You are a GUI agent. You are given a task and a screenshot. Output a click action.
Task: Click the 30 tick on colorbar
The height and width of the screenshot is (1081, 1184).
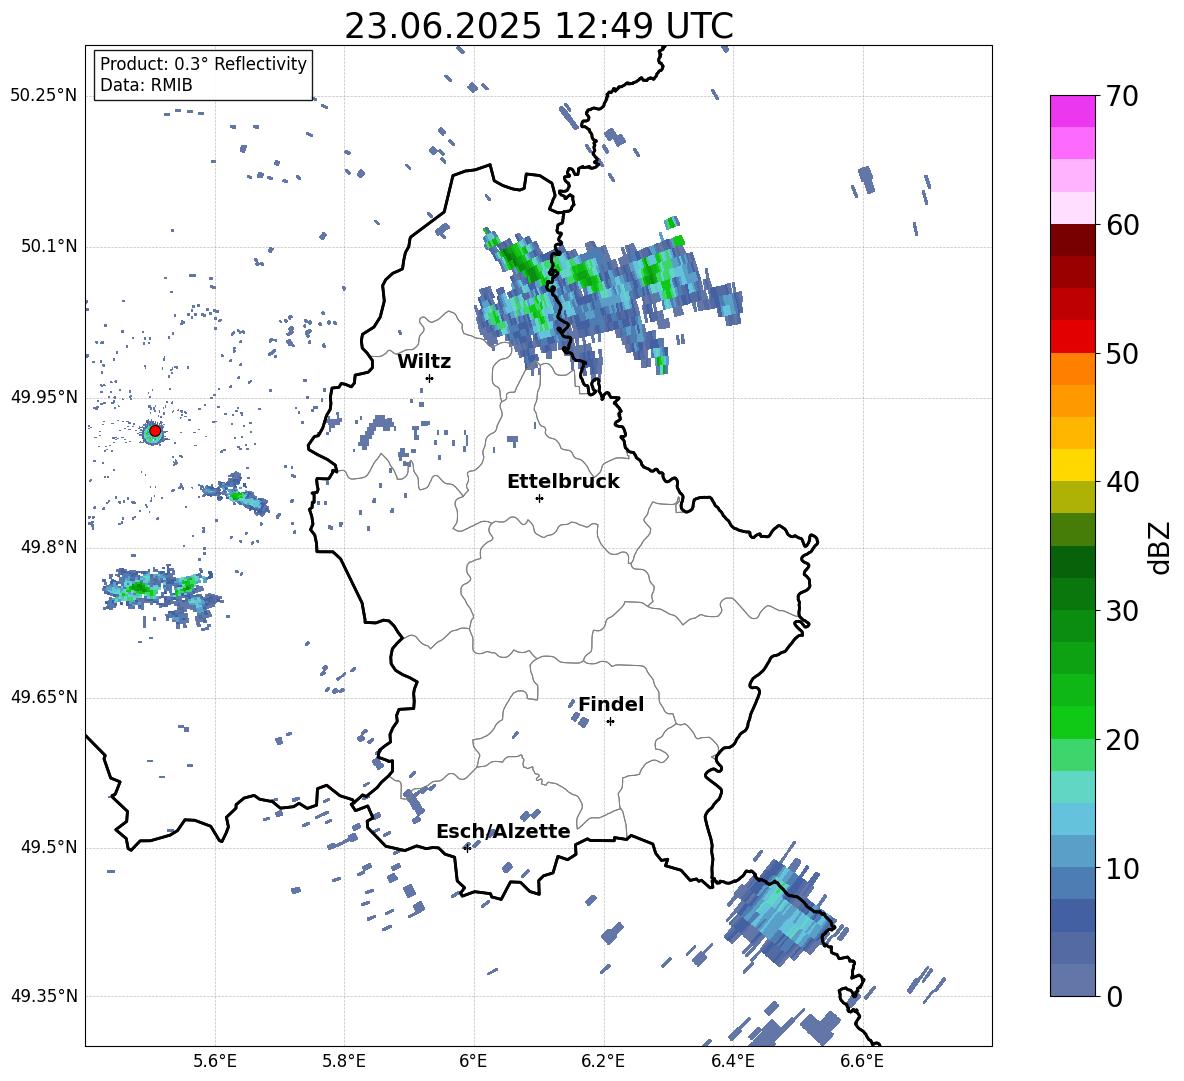[1122, 610]
